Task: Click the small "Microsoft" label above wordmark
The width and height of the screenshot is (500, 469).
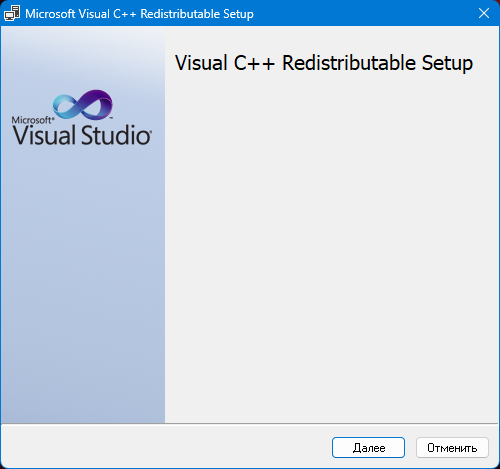Action: [x=32, y=120]
